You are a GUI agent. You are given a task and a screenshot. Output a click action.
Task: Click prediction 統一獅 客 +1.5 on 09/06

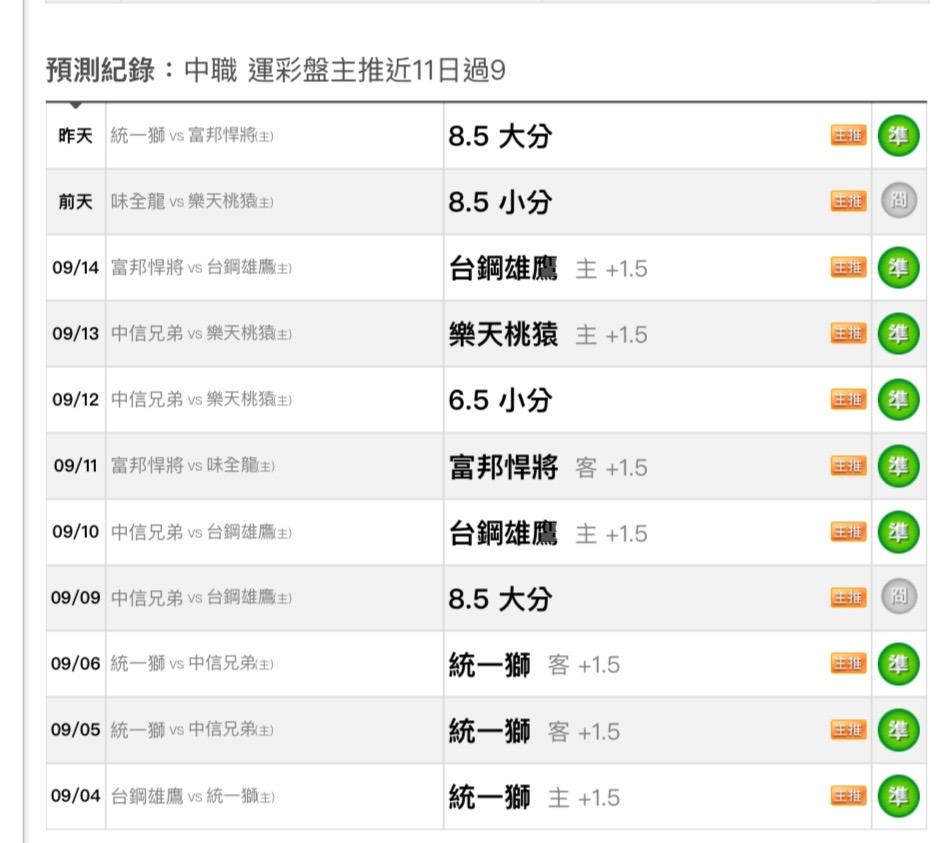[x=534, y=665]
